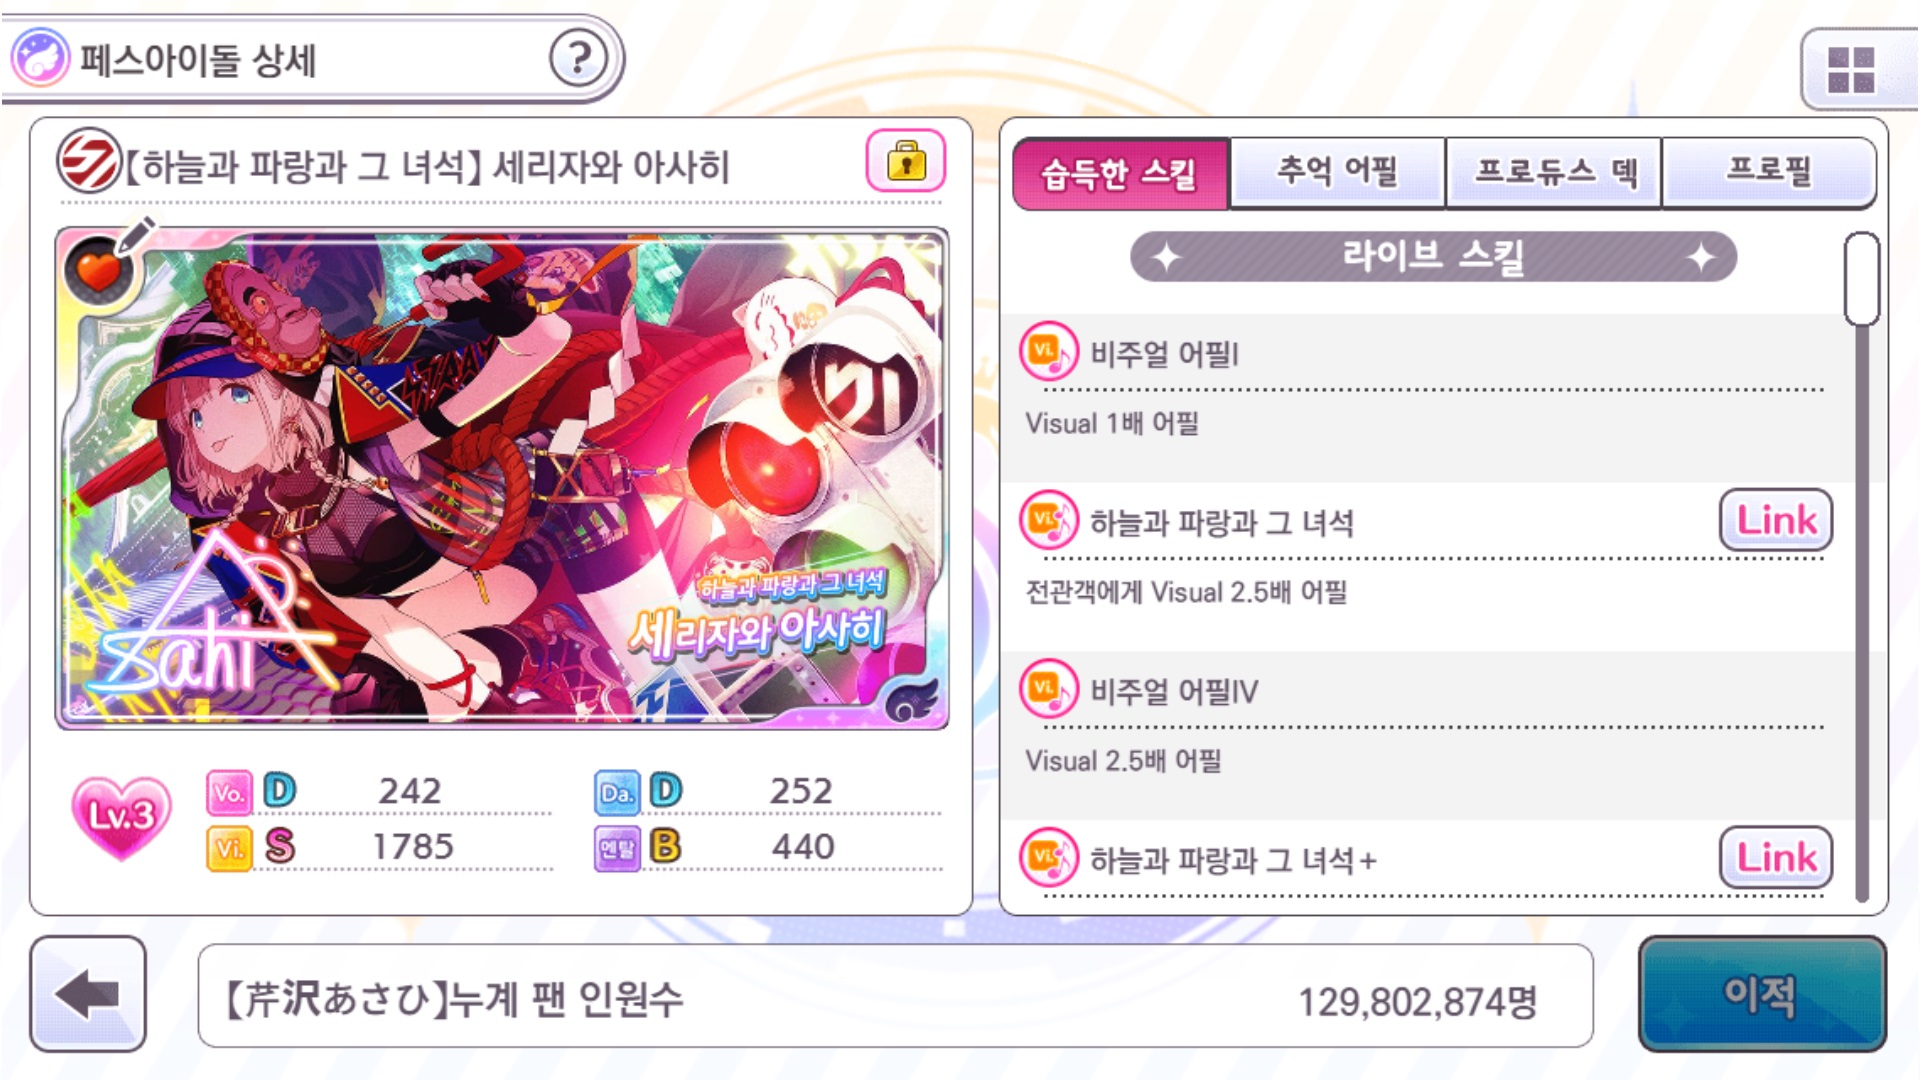Screen dimensions: 1920x1080
Task: Click the skill list scrollbar handle
Action: [x=1862, y=279]
